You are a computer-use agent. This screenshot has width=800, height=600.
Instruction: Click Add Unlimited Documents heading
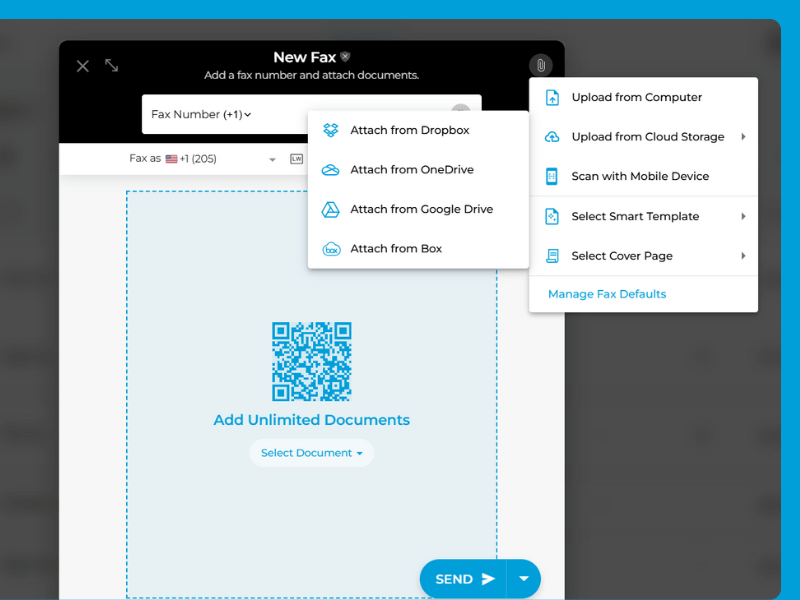click(312, 420)
